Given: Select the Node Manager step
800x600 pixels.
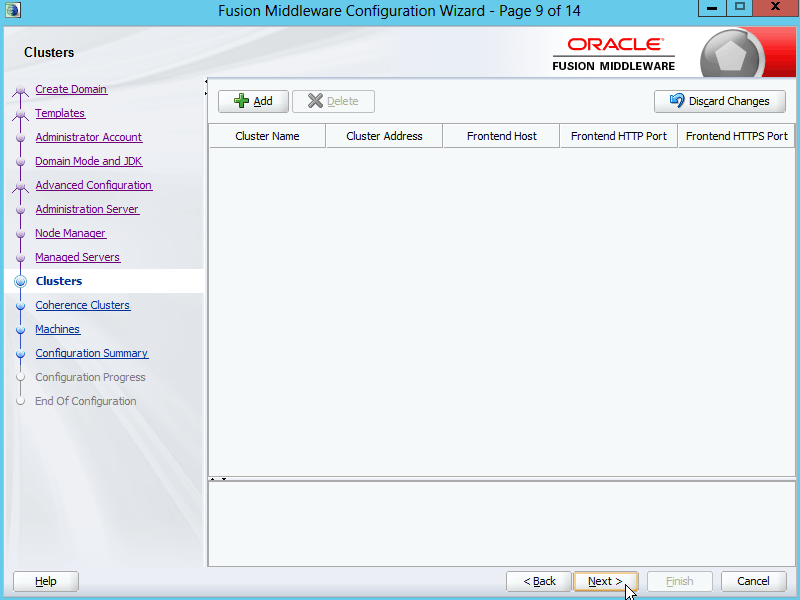Looking at the screenshot, I should coord(70,233).
